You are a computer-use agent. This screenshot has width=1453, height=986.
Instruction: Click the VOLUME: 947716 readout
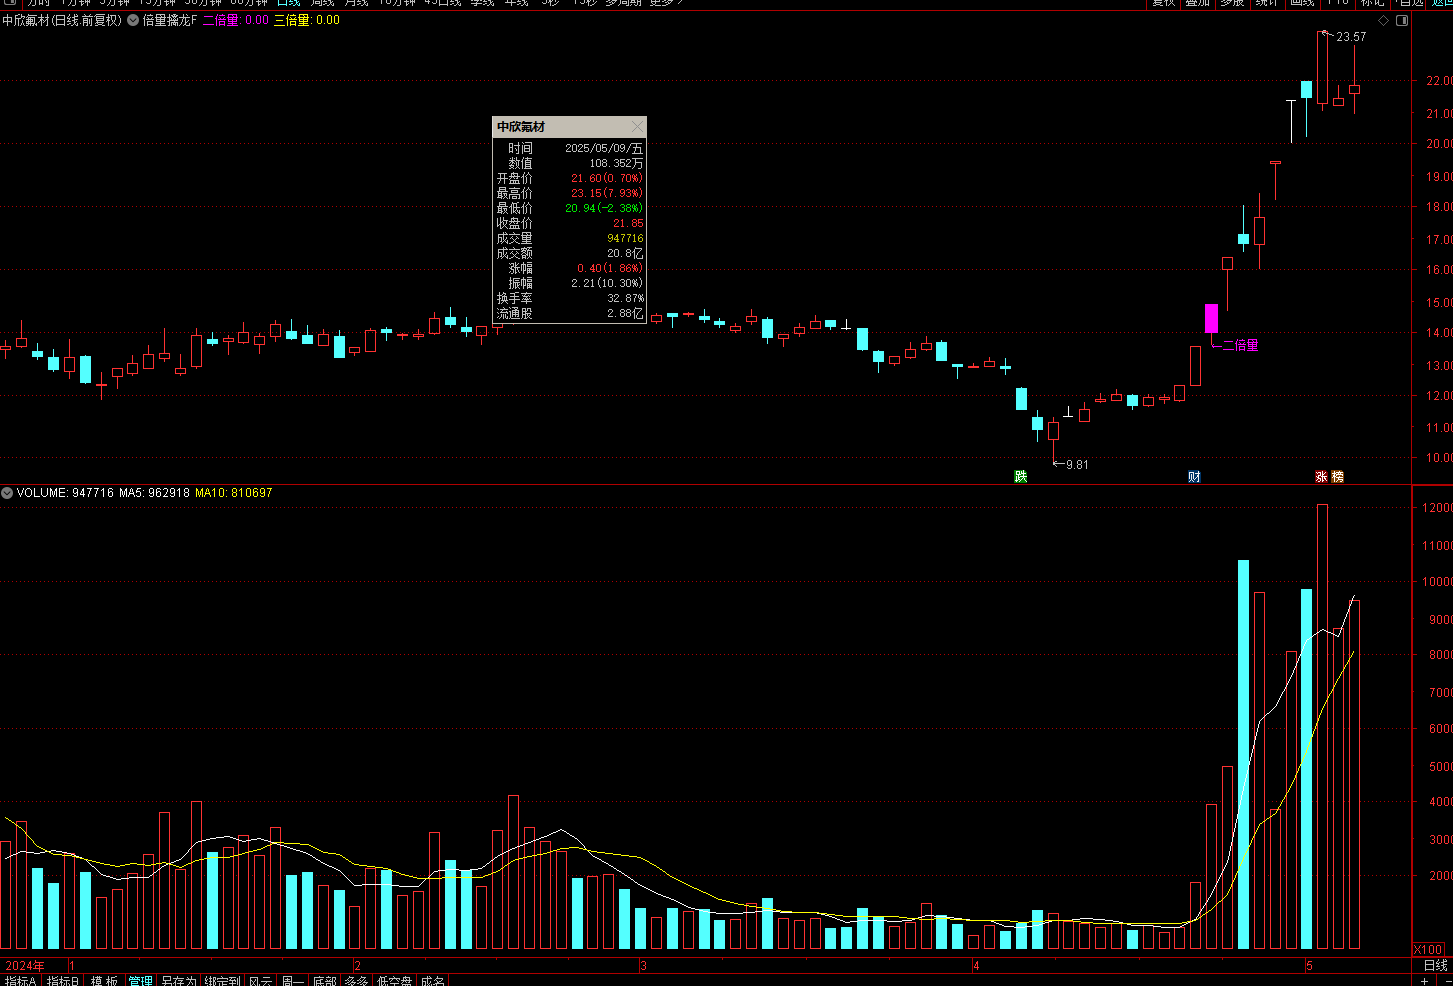point(65,493)
